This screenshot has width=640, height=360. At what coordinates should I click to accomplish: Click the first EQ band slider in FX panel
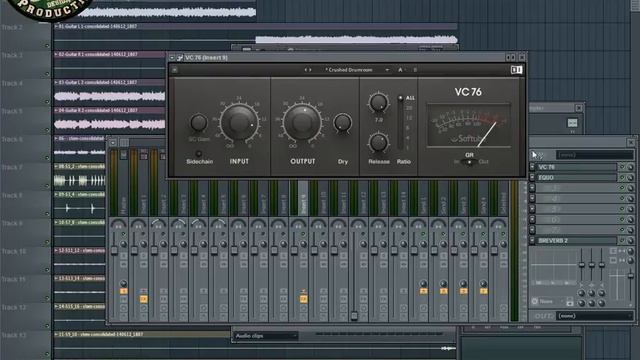582,265
